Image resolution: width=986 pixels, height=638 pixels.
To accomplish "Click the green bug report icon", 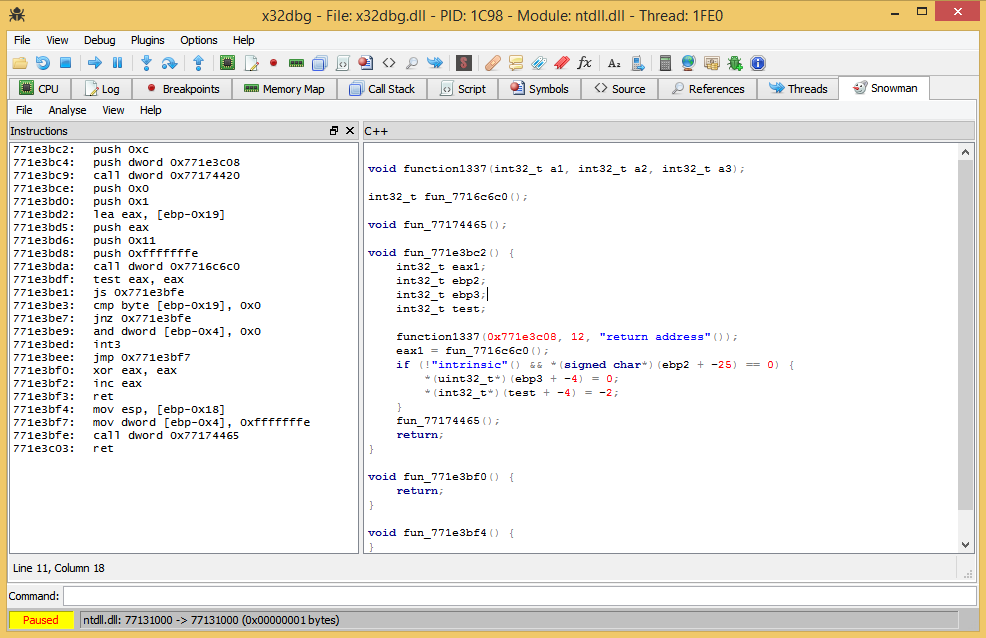I will pyautogui.click(x=734, y=63).
